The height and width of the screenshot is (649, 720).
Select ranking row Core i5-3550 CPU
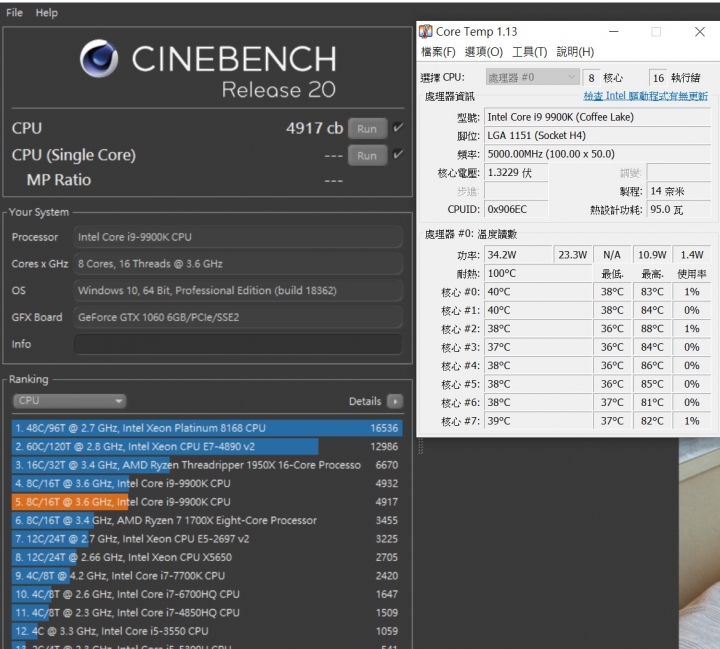pyautogui.click(x=207, y=631)
